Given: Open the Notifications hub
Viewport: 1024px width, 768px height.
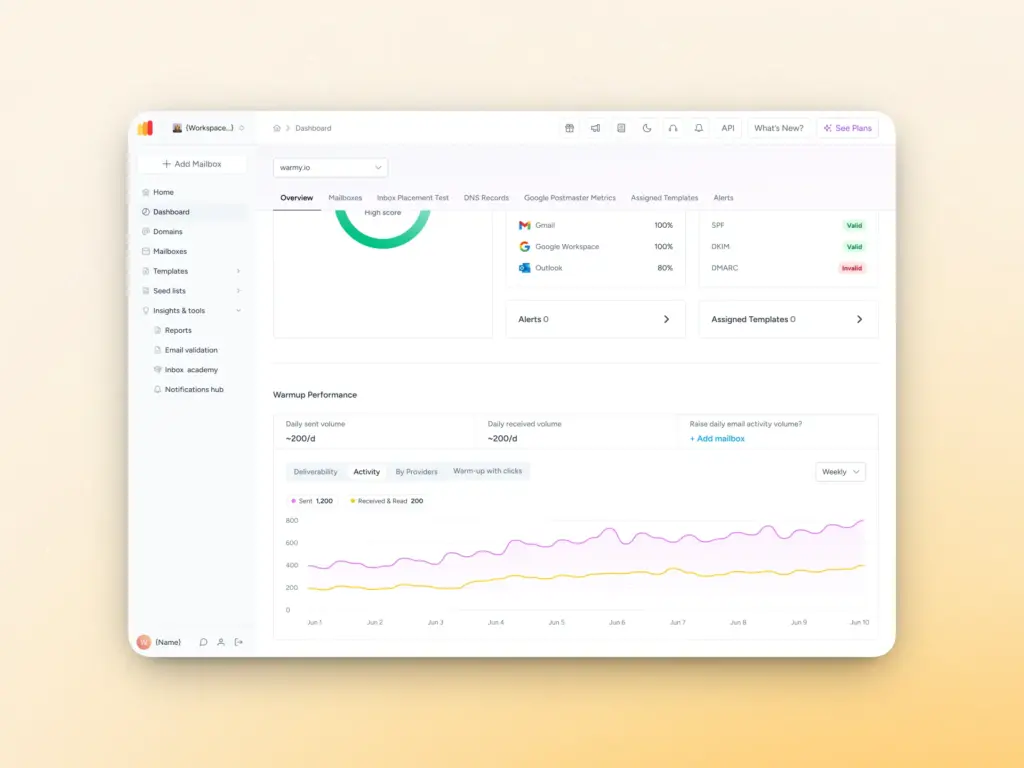Looking at the screenshot, I should pos(192,389).
